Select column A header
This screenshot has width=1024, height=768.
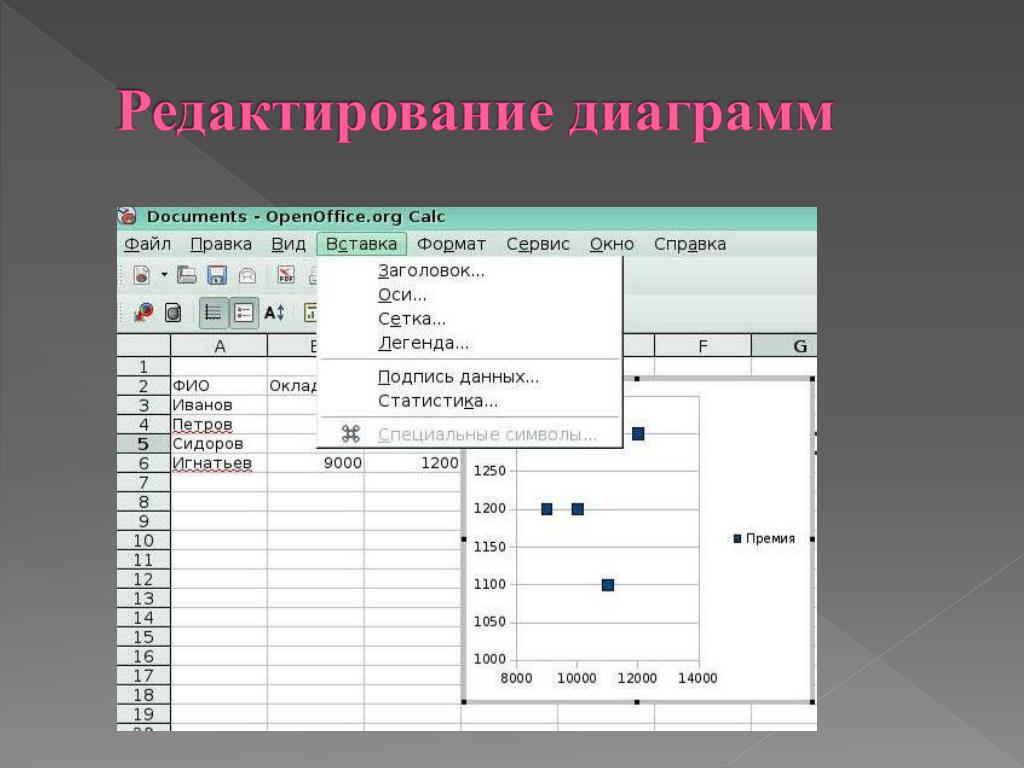click(219, 346)
